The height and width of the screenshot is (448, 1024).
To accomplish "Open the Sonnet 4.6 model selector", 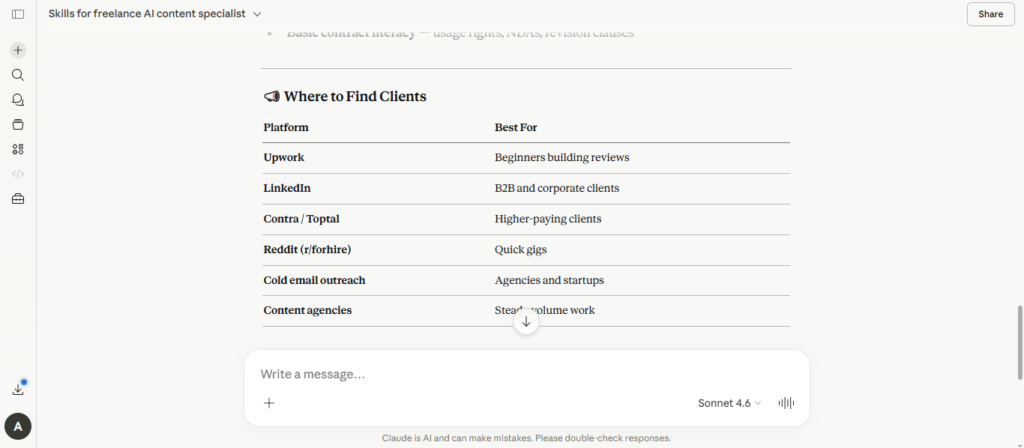I will click(729, 403).
